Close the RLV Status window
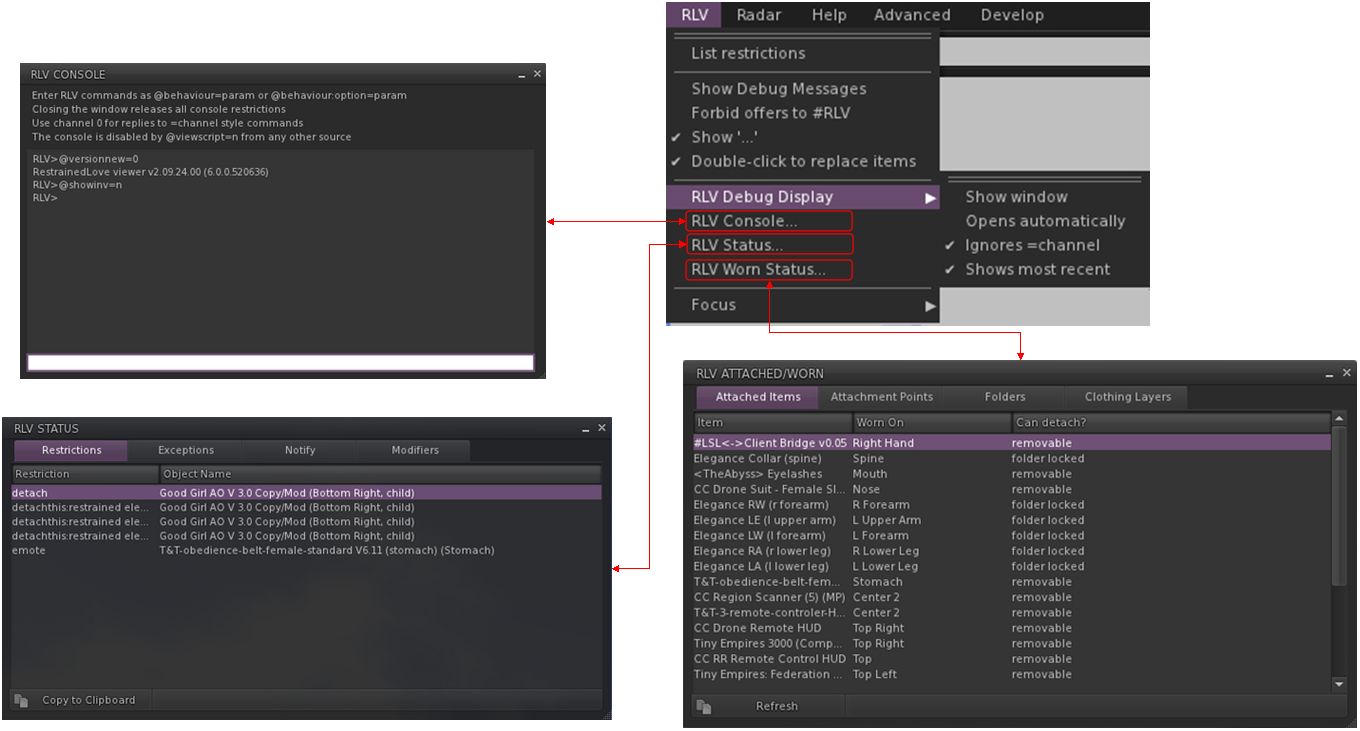Image resolution: width=1360 pixels, height=731 pixels. point(602,428)
